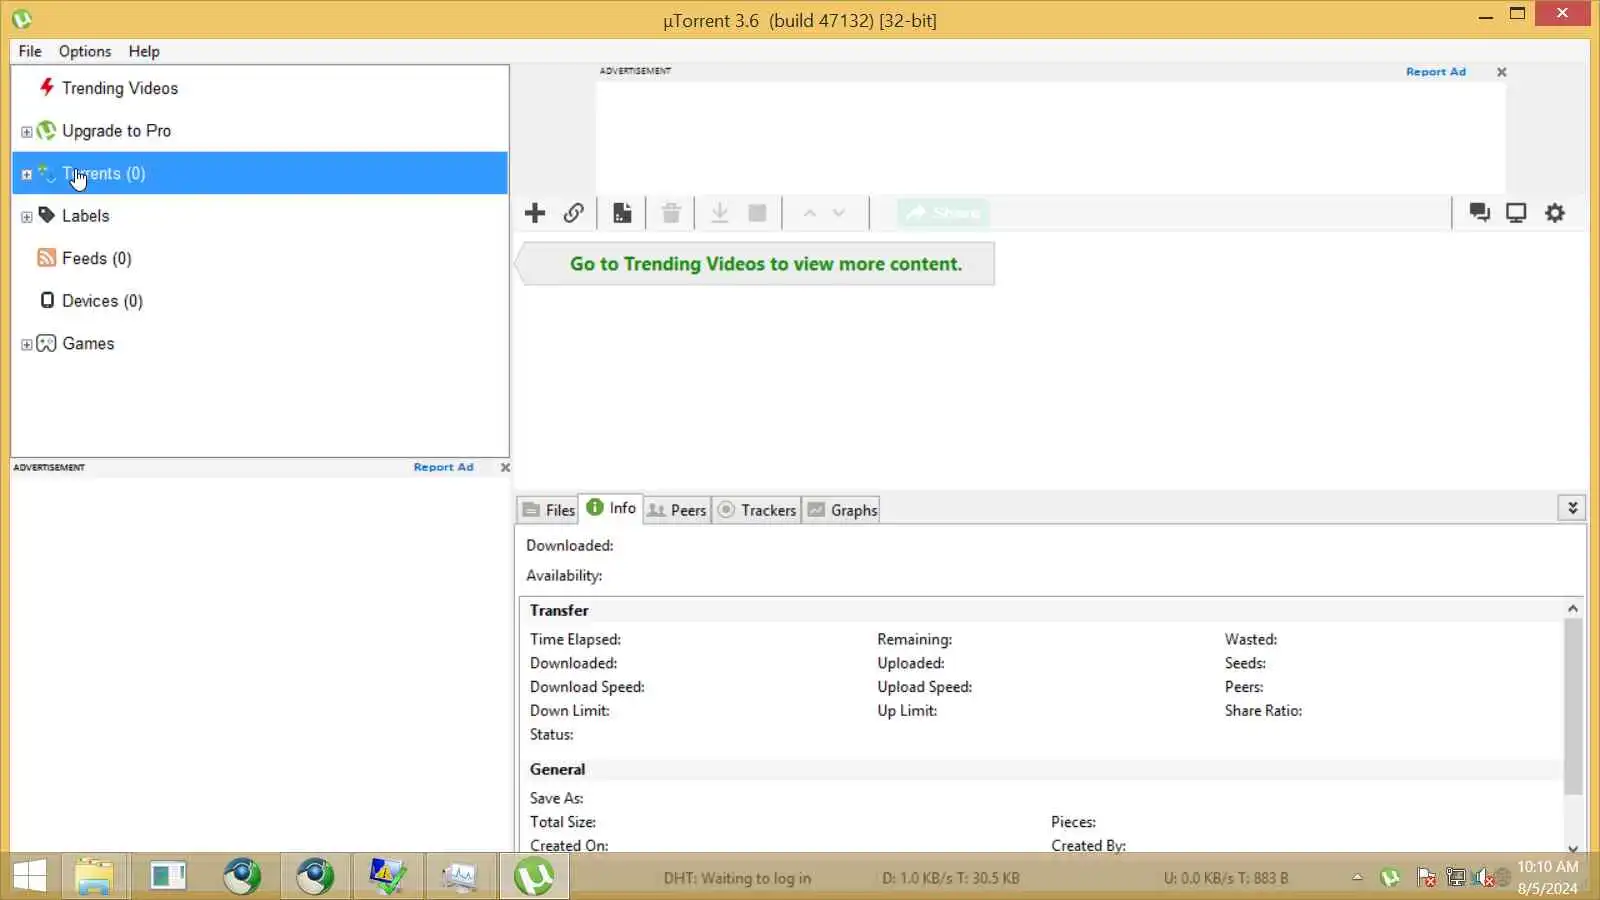
Task: Collapse the detailed info pane
Action: click(1572, 509)
